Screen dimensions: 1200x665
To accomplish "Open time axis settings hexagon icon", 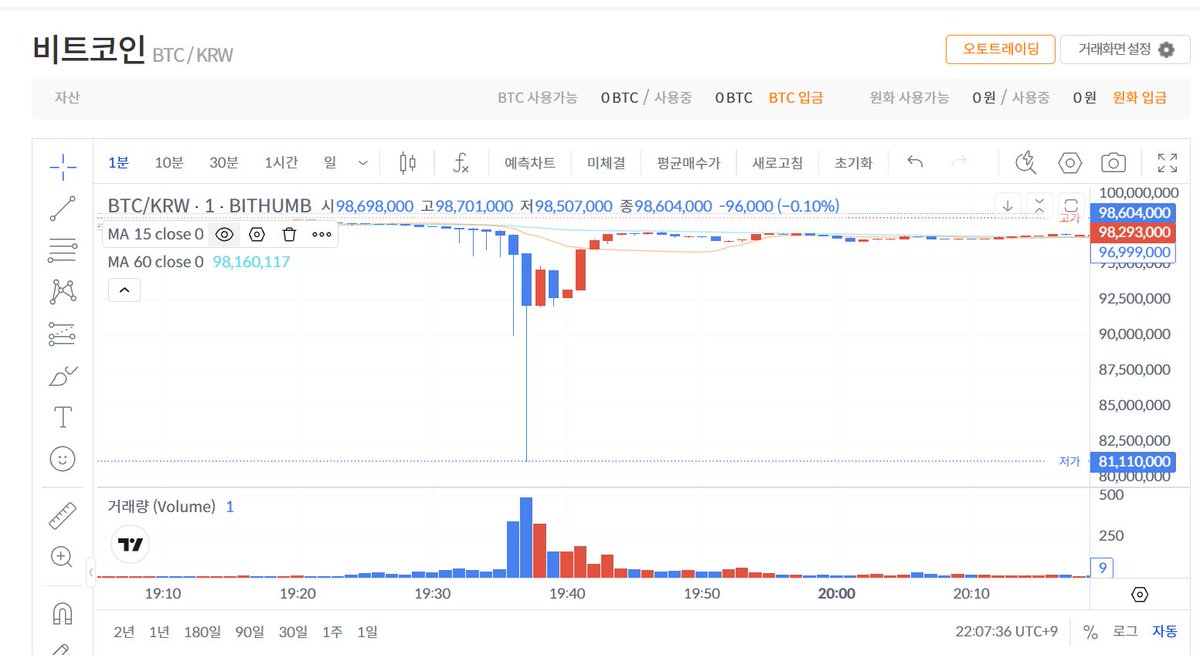I will pos(1140,595).
